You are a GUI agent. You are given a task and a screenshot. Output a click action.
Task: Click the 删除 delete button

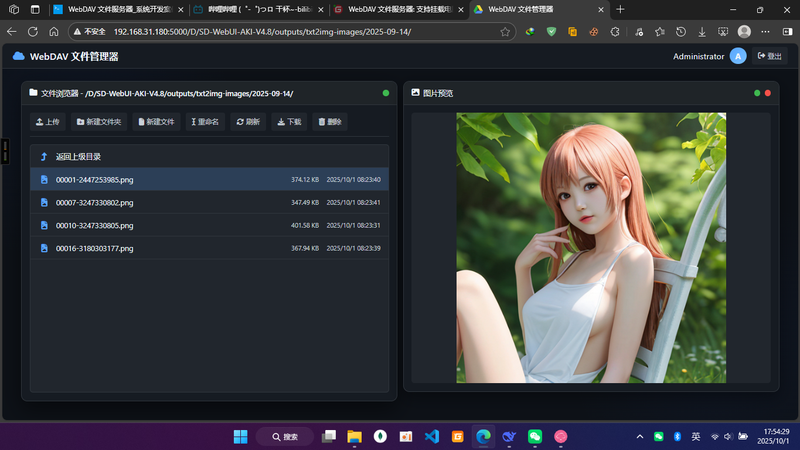[330, 122]
